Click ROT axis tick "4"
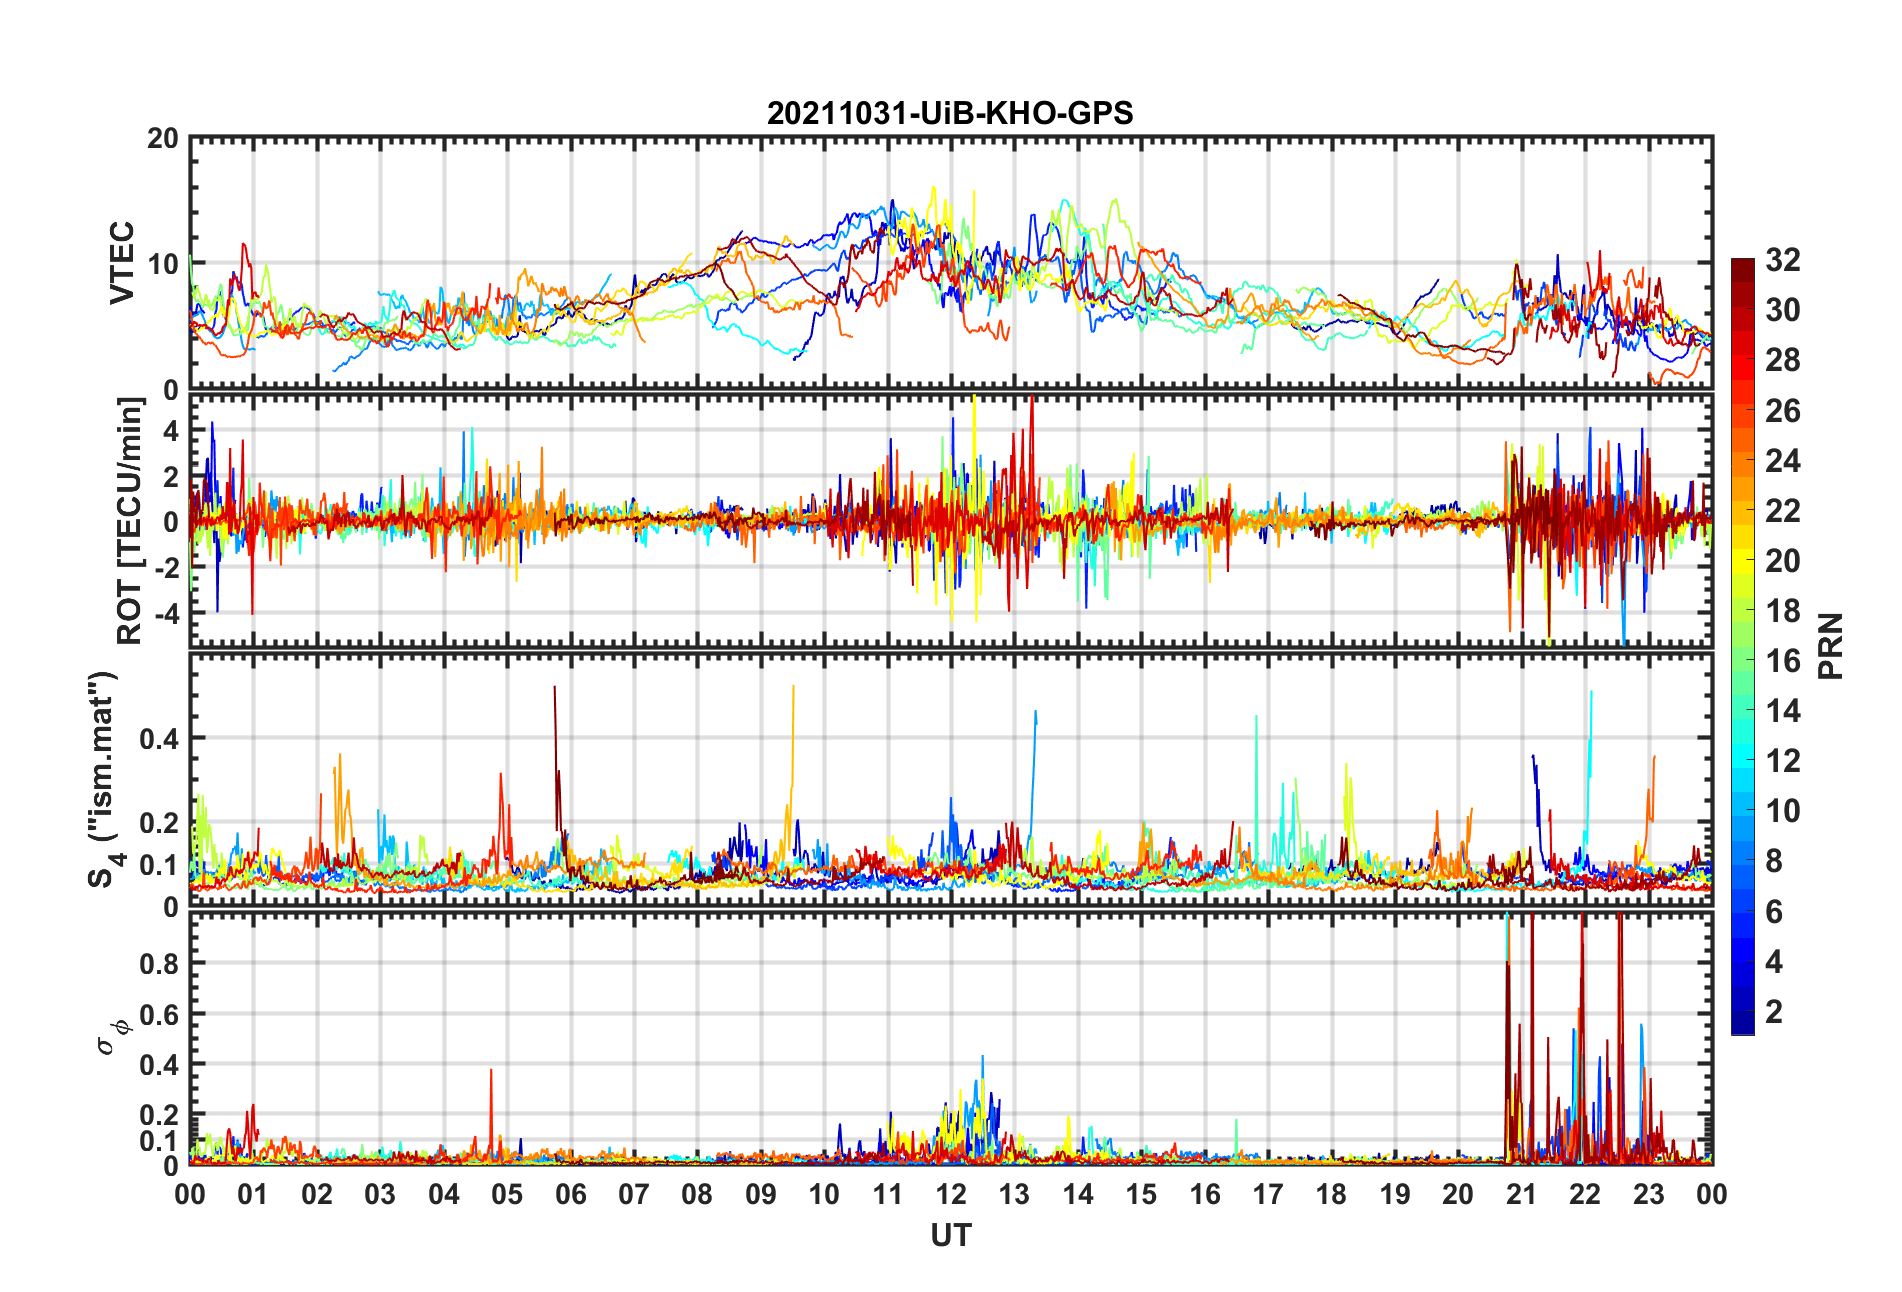Image resolution: width=1902 pixels, height=1292 pixels. coord(171,431)
